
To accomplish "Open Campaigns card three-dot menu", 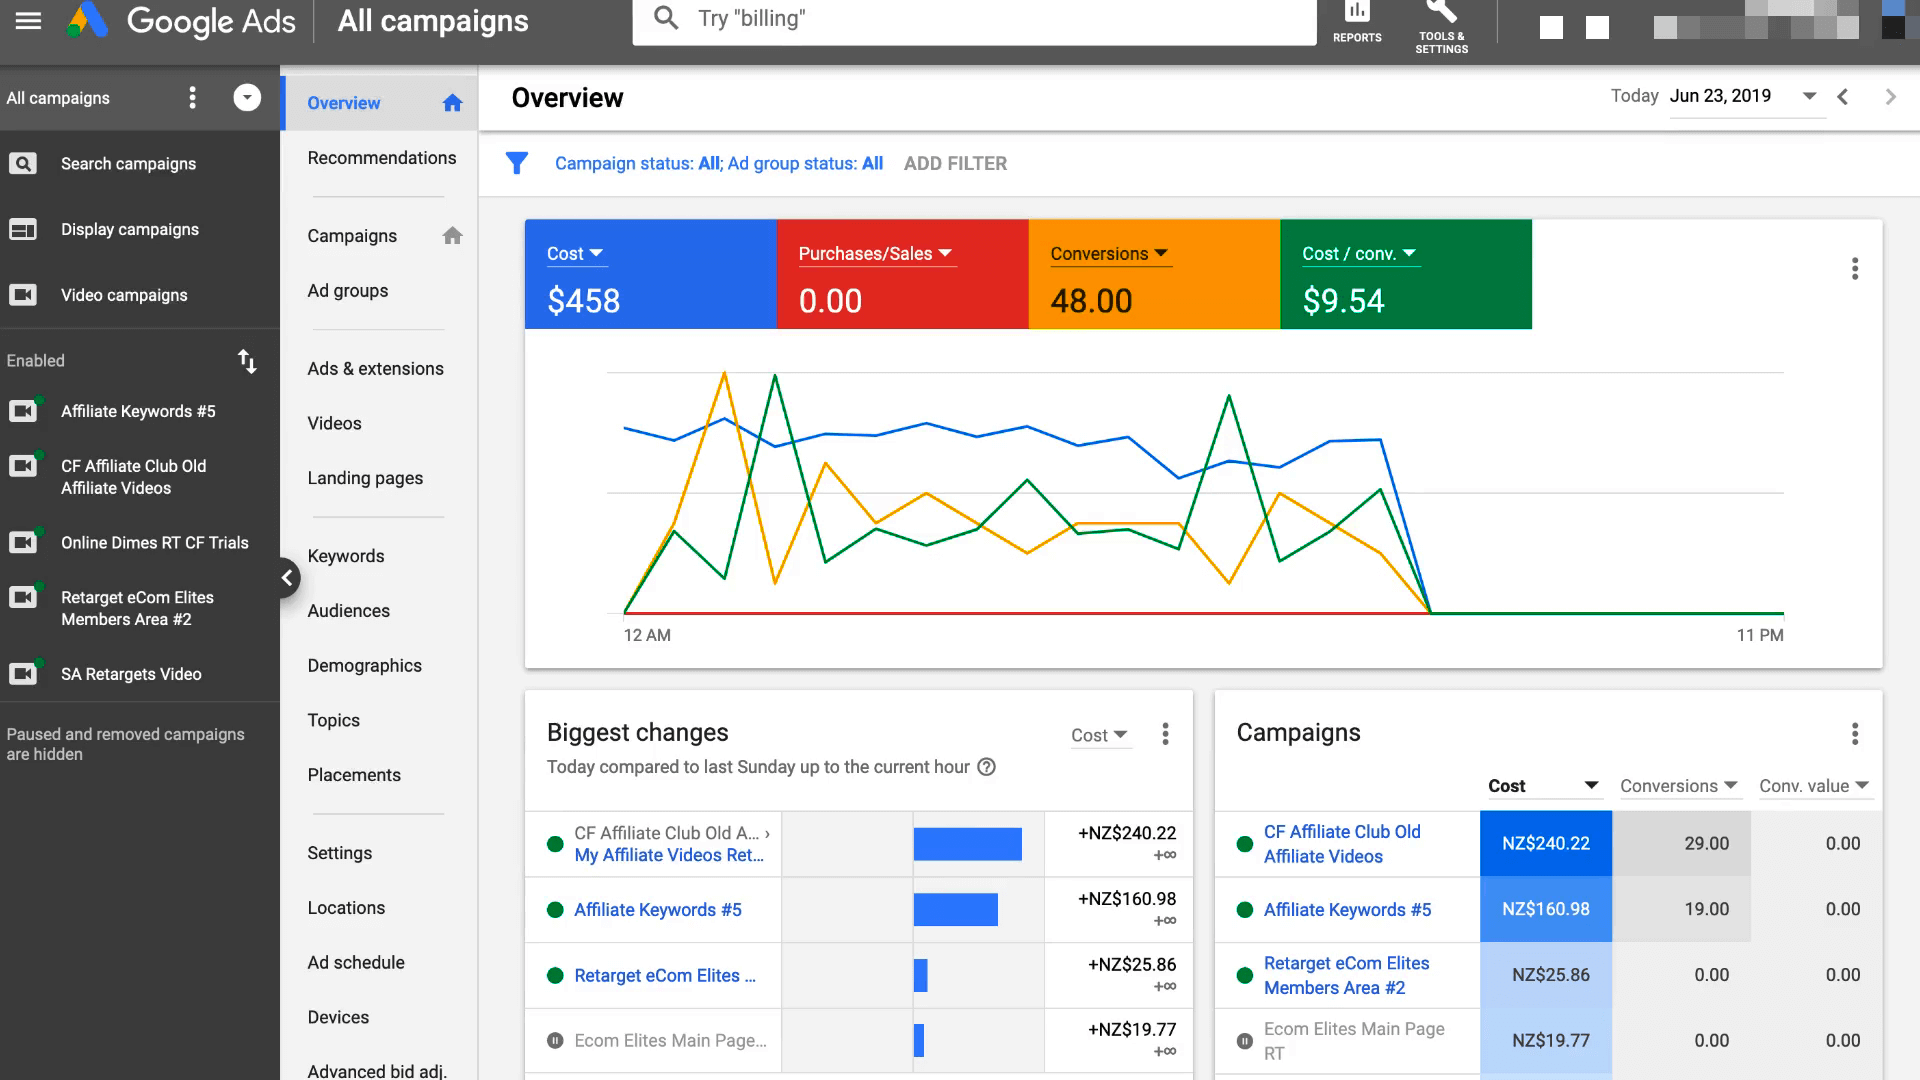I will click(1855, 734).
